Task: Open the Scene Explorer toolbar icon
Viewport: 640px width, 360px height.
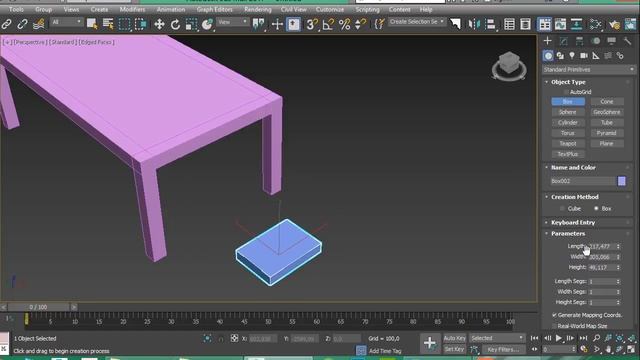Action: coord(509,24)
